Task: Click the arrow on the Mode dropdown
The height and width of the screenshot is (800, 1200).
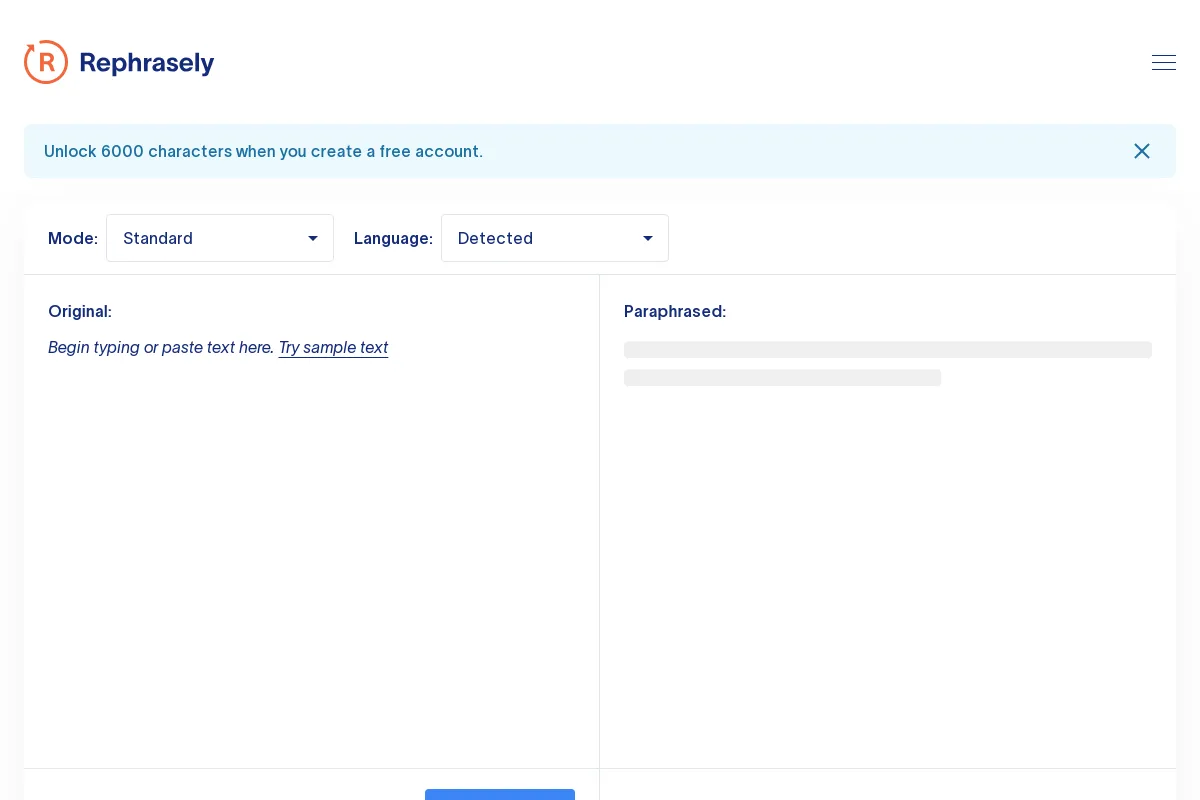Action: [313, 238]
